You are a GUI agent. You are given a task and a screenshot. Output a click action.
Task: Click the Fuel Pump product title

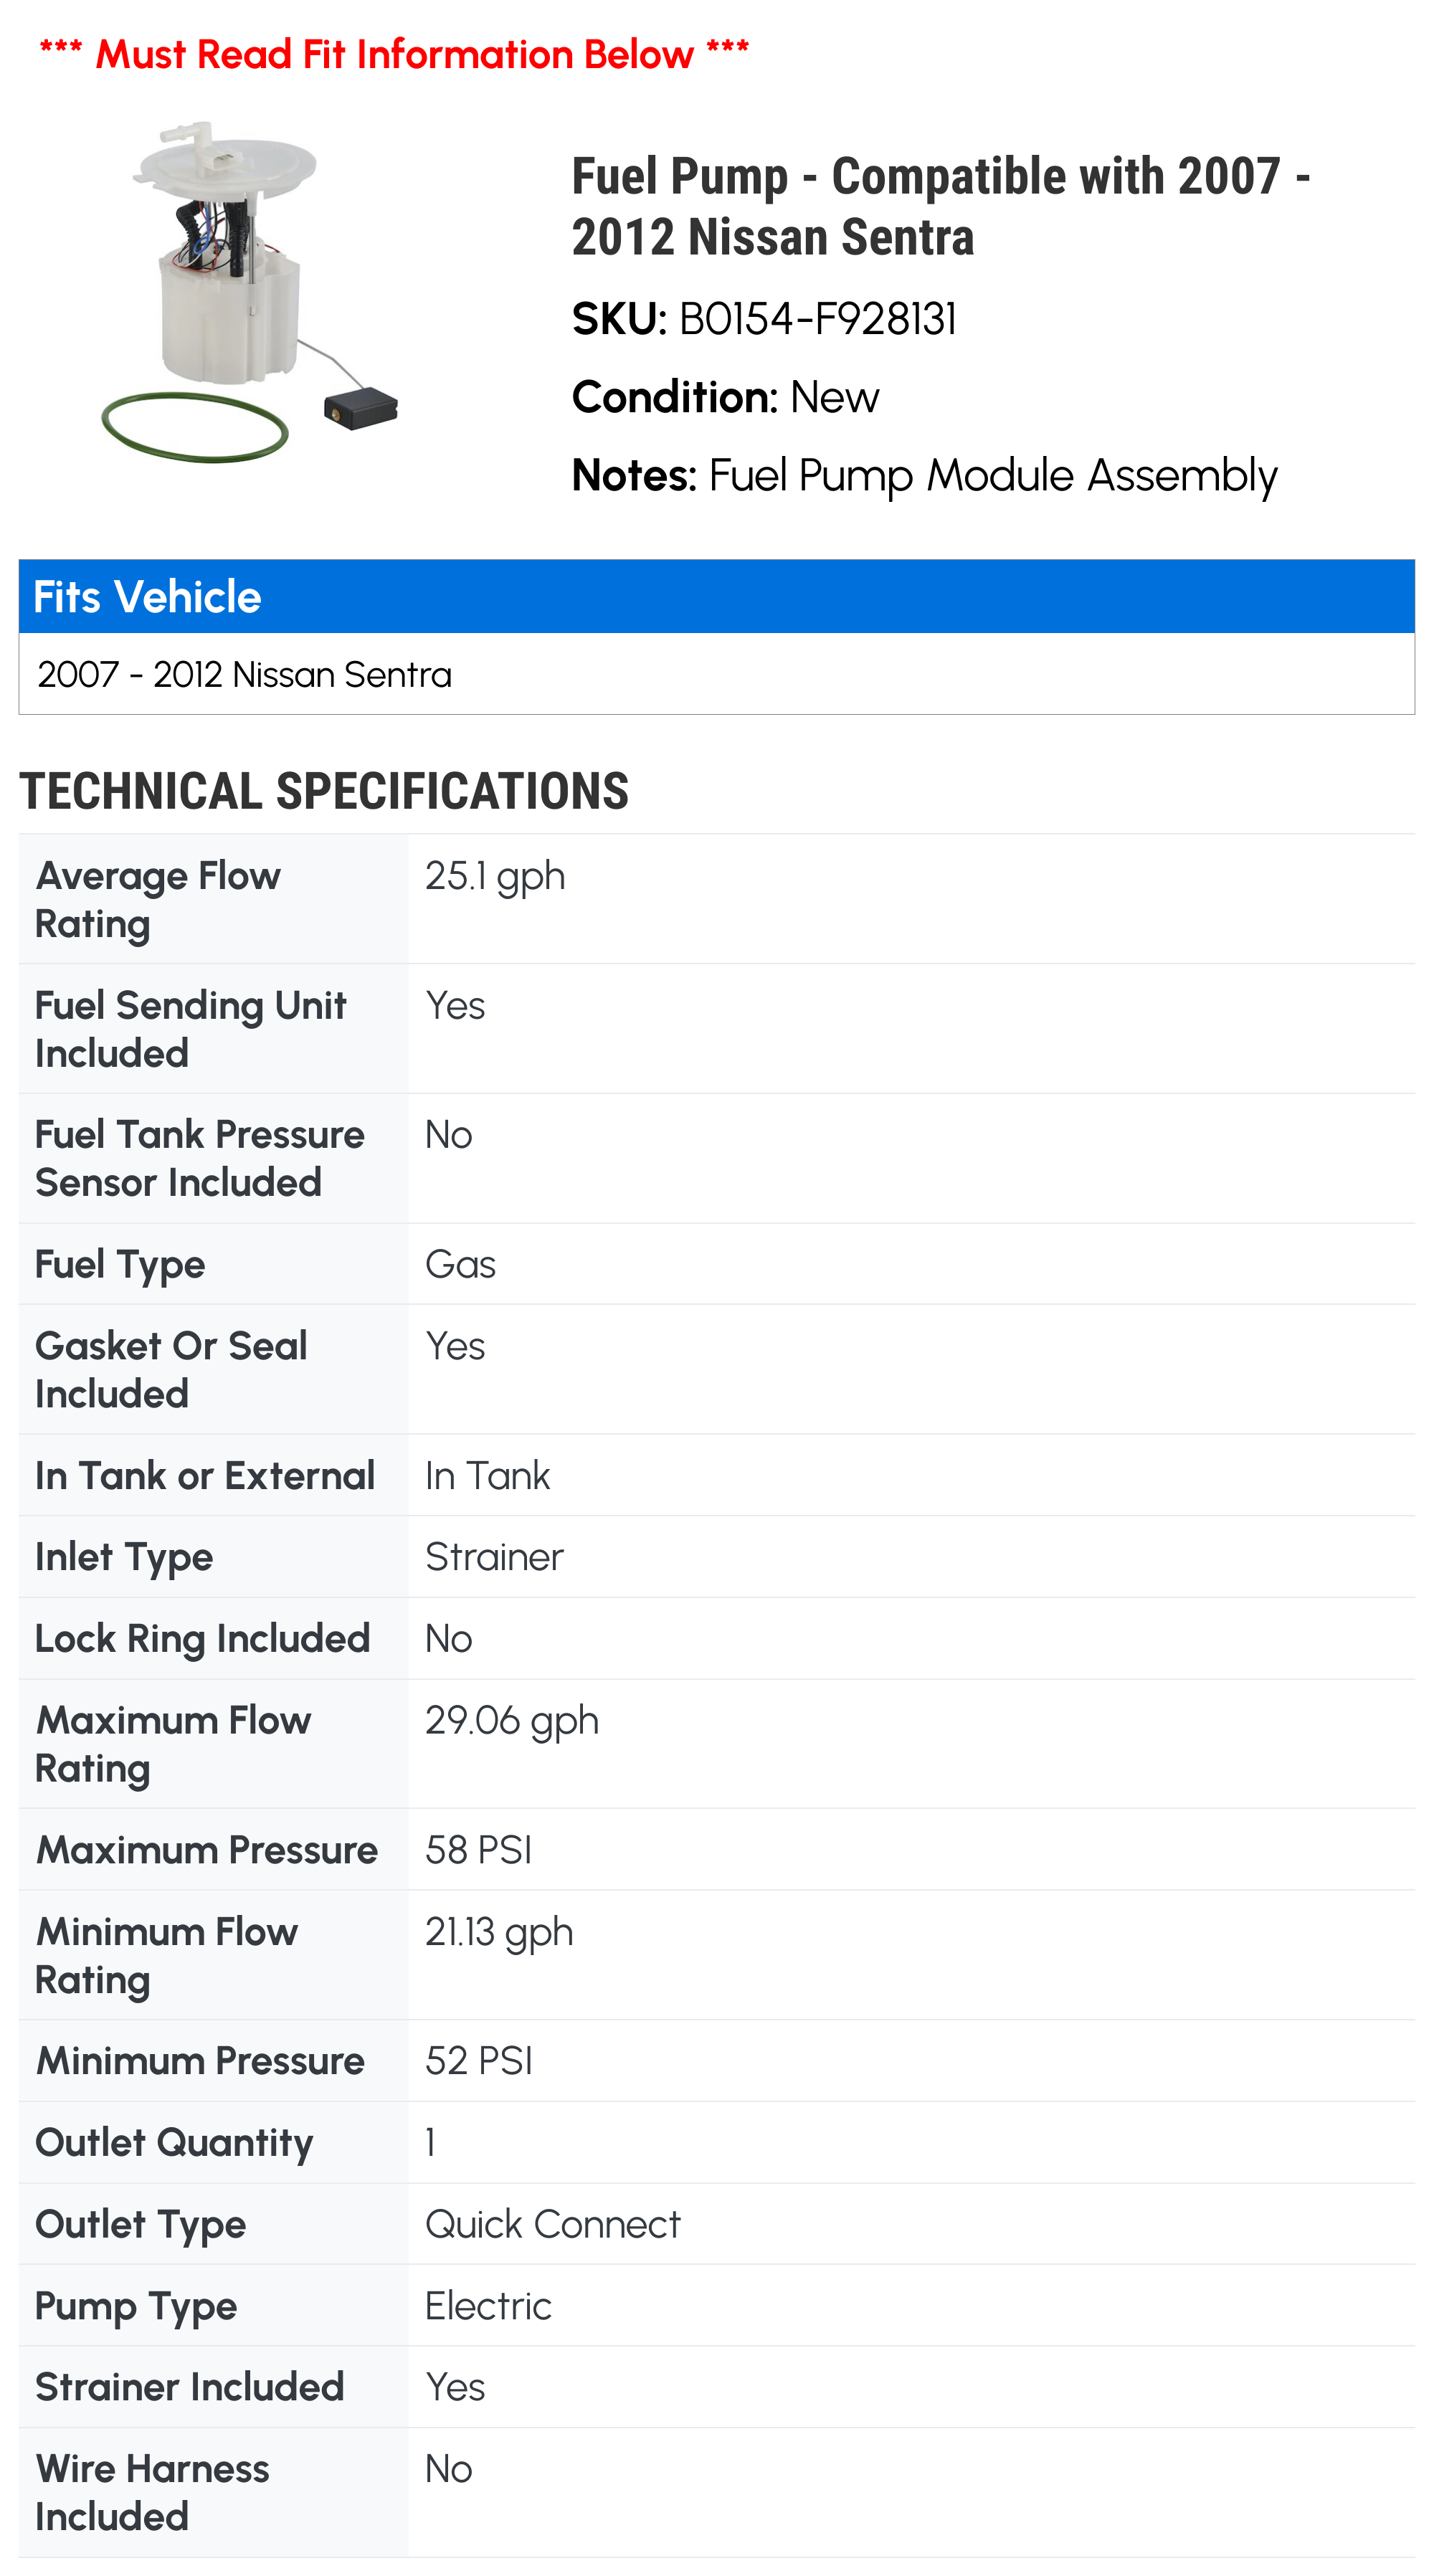[940, 207]
